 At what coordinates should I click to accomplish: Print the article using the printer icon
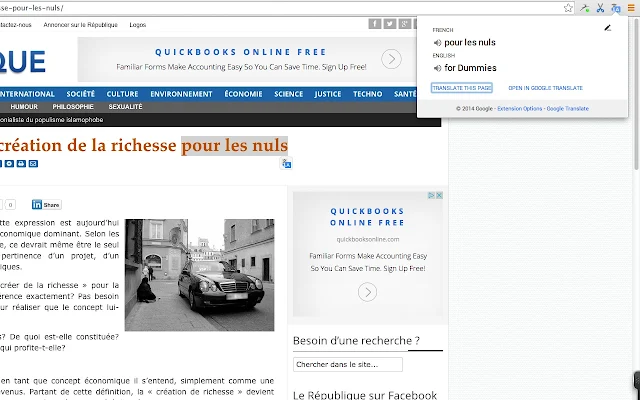[21, 164]
